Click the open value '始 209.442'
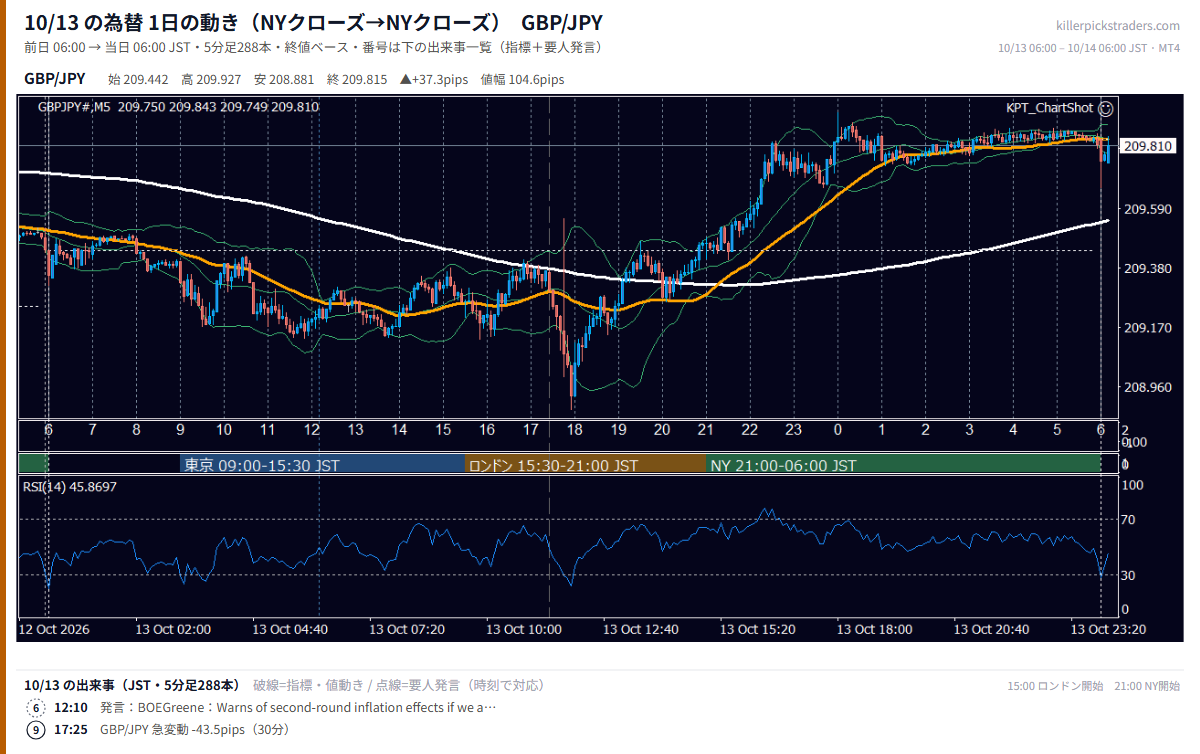 (x=136, y=80)
